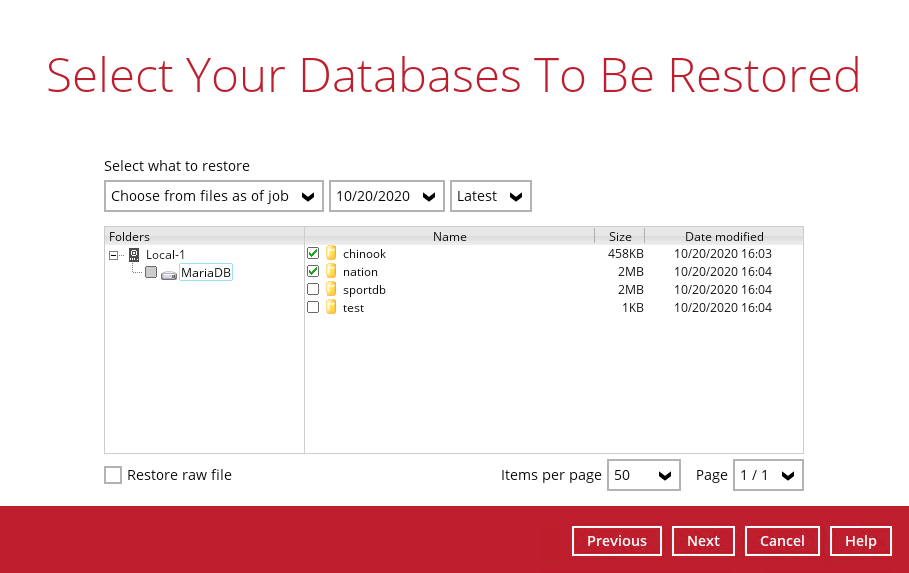Toggle the MariaDB folder tree checkbox
The width and height of the screenshot is (909, 573).
pyautogui.click(x=151, y=273)
